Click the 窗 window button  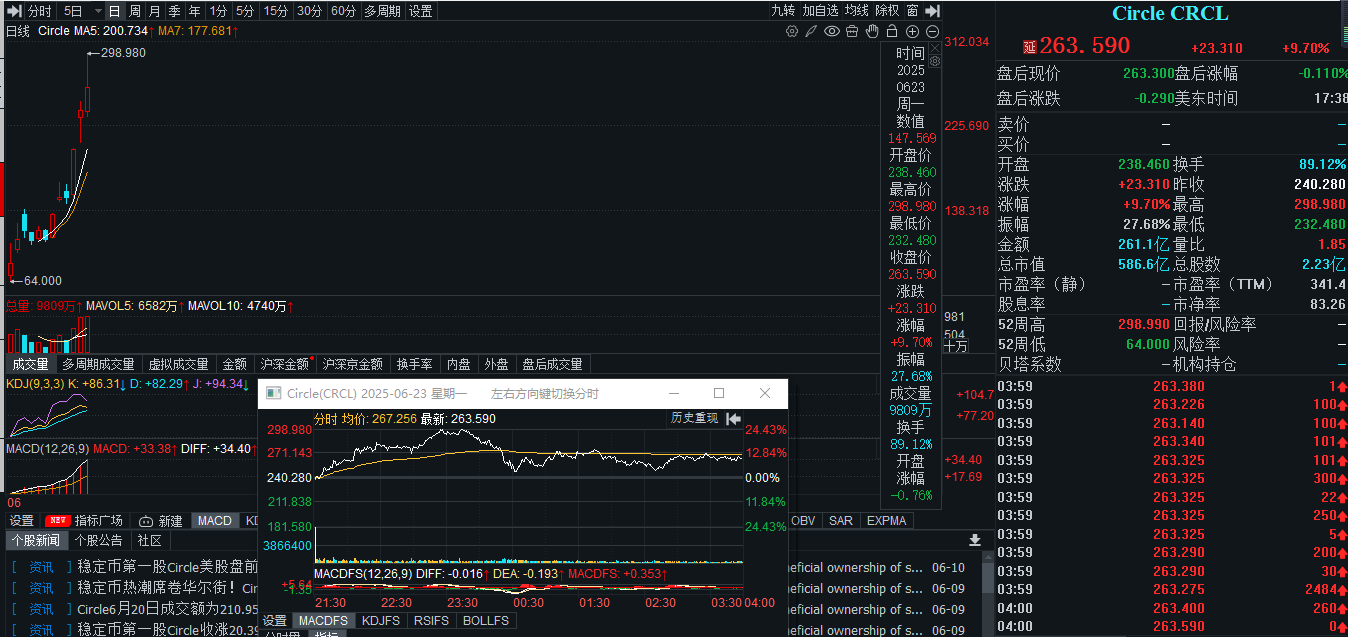tap(913, 11)
